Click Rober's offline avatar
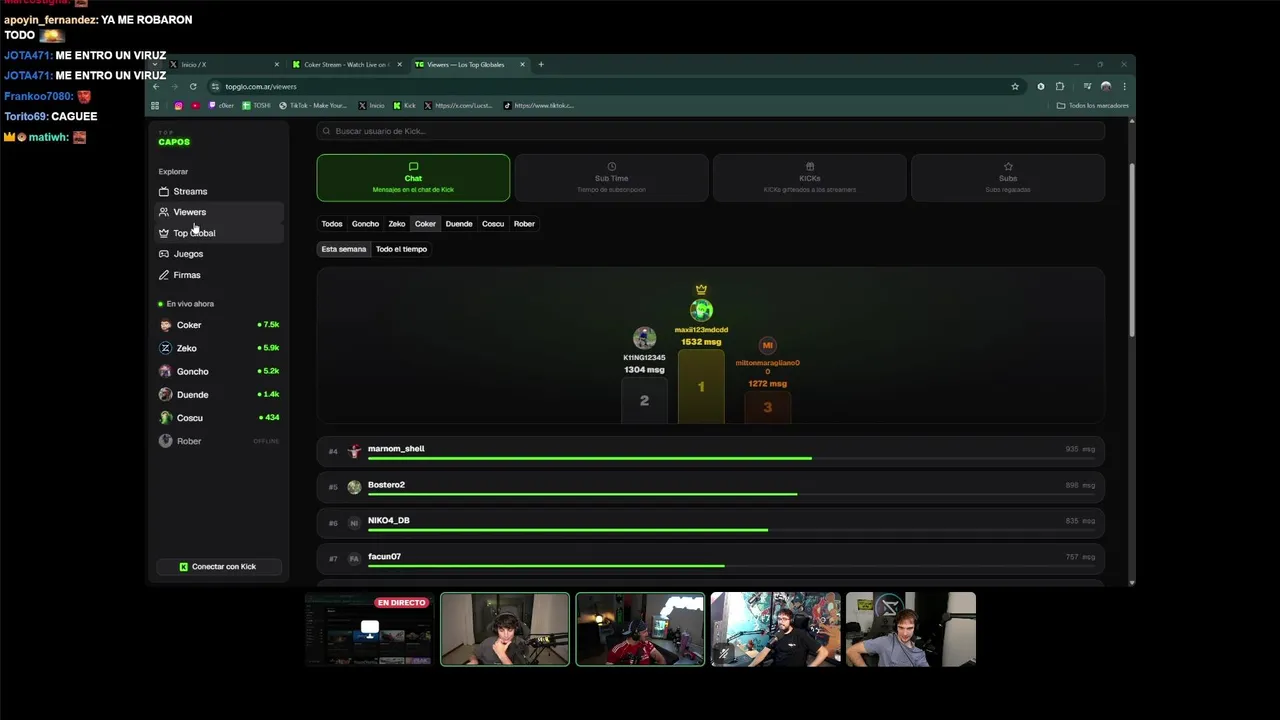This screenshot has width=1280, height=720. coord(166,441)
